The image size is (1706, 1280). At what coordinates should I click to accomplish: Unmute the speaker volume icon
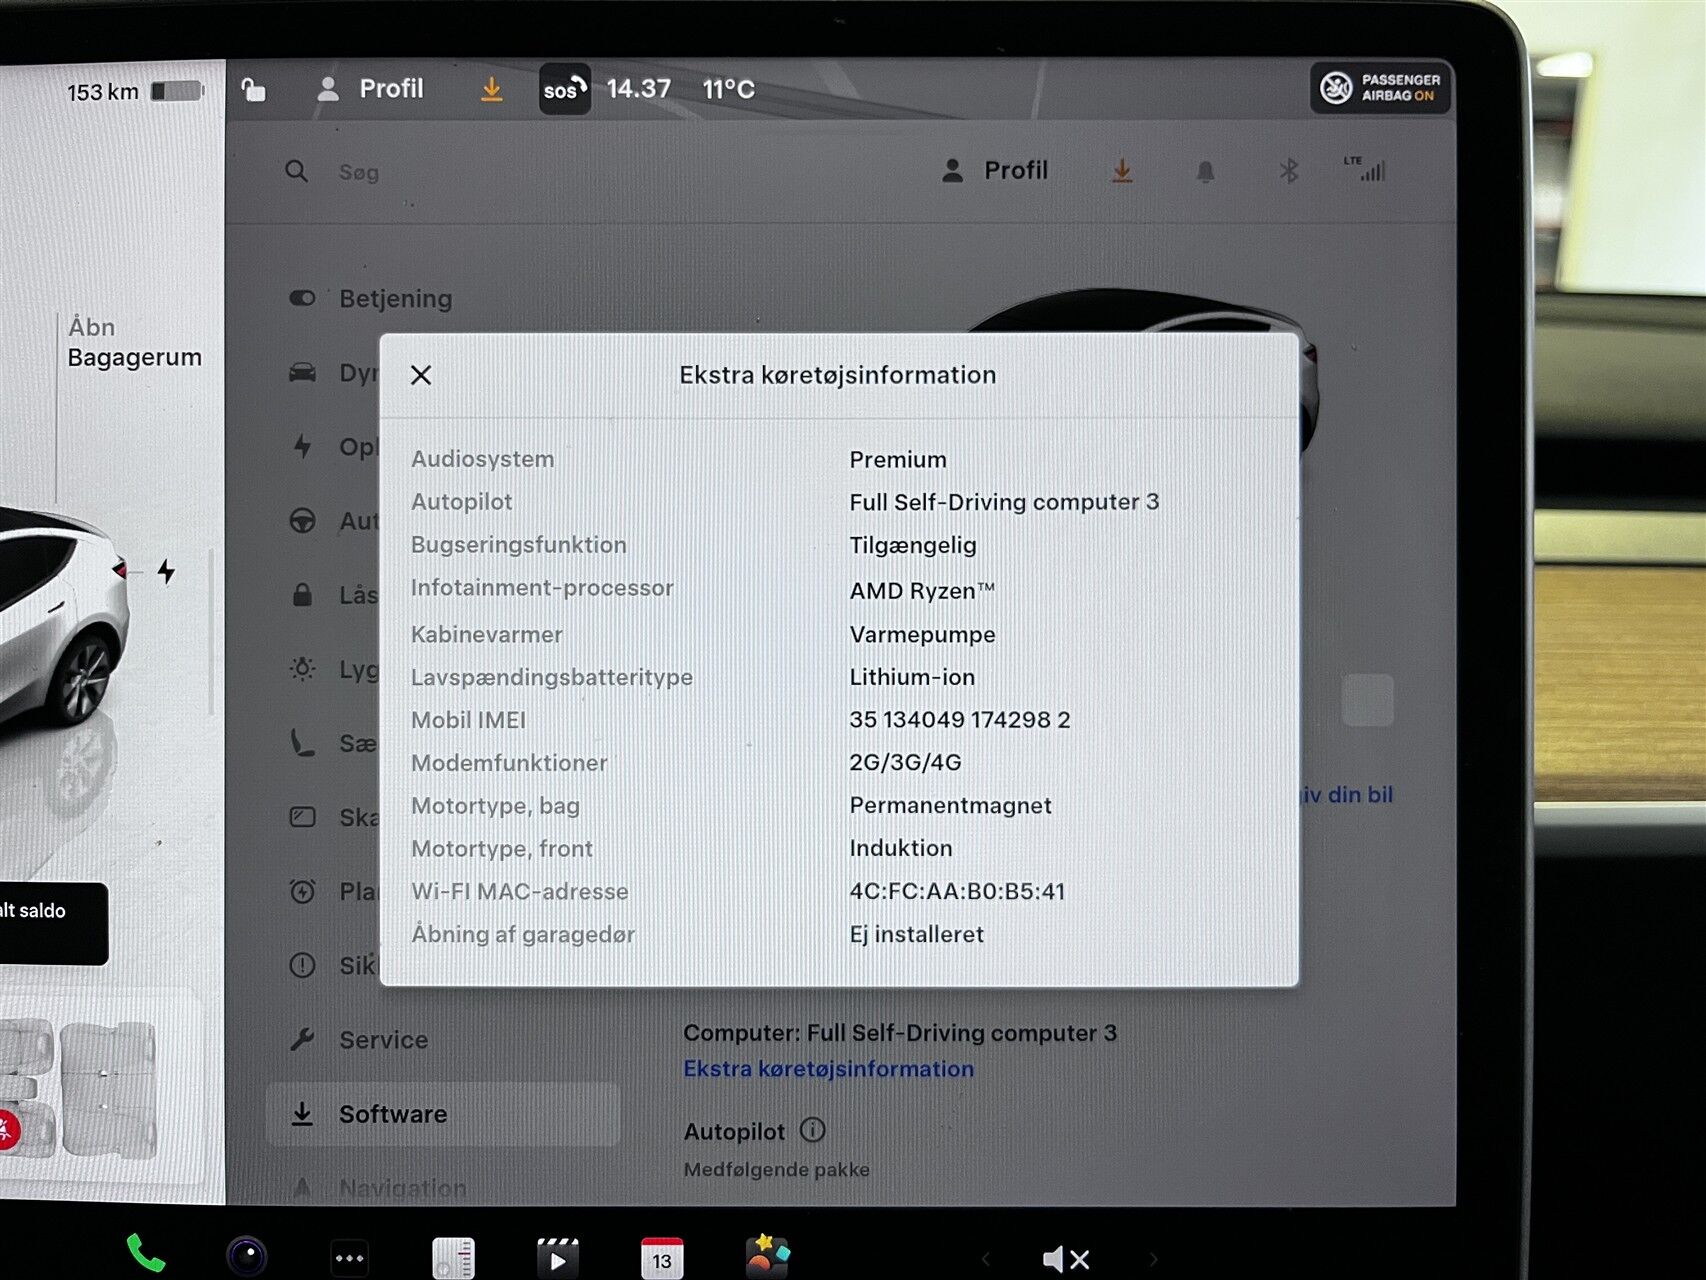1065,1259
